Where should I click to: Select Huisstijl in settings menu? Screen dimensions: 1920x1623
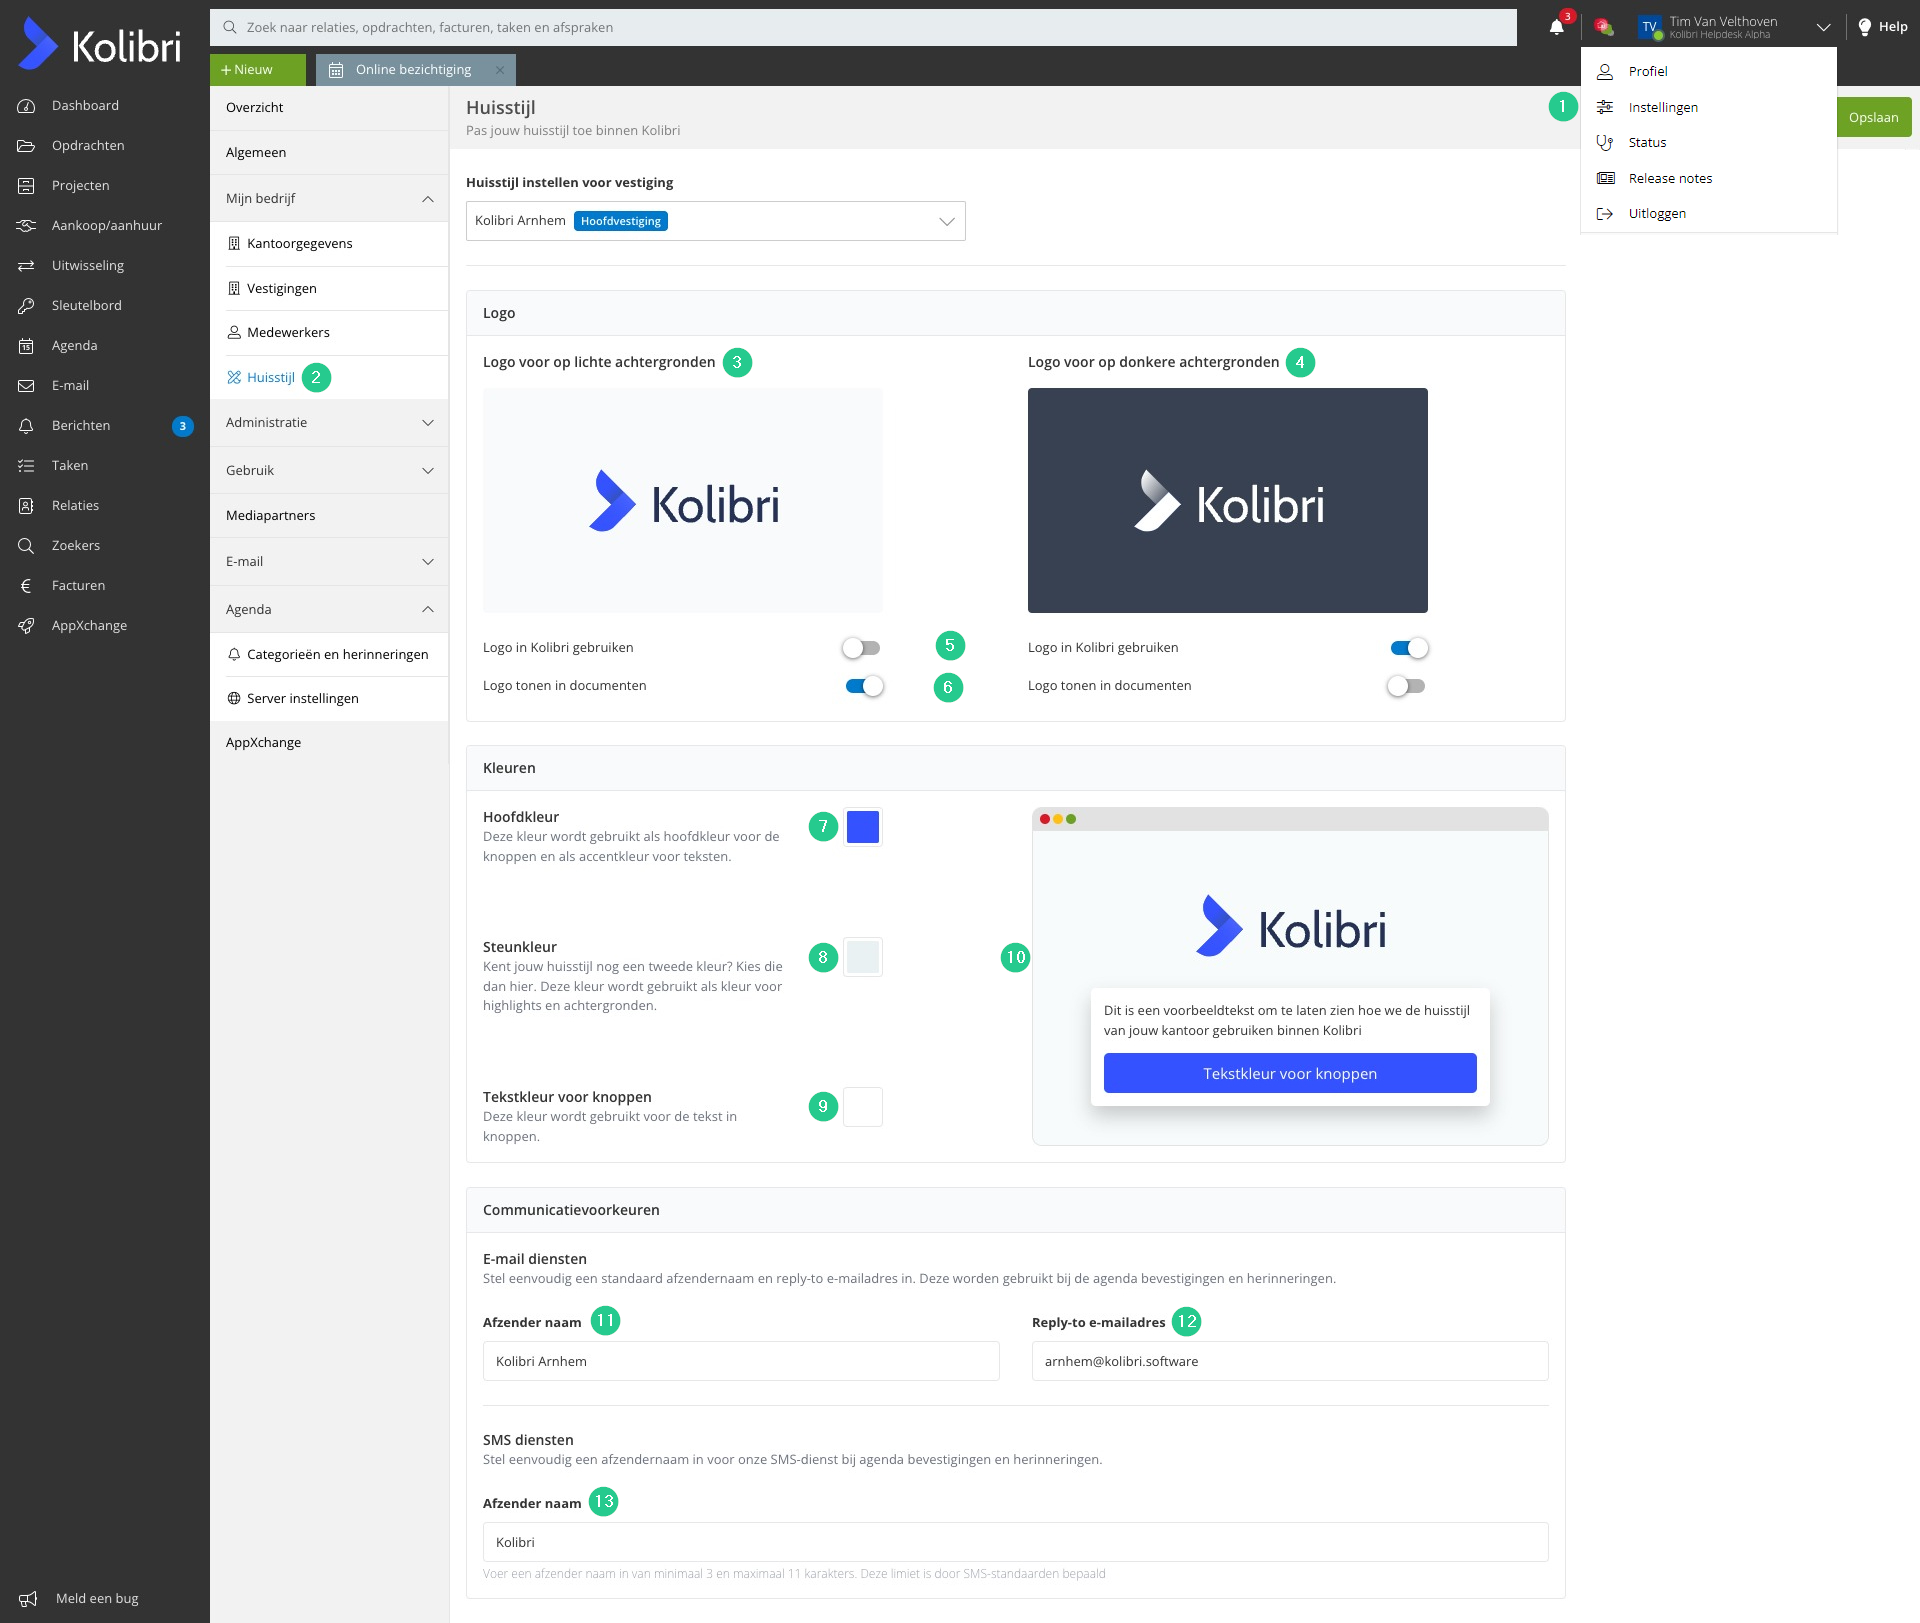tap(270, 378)
